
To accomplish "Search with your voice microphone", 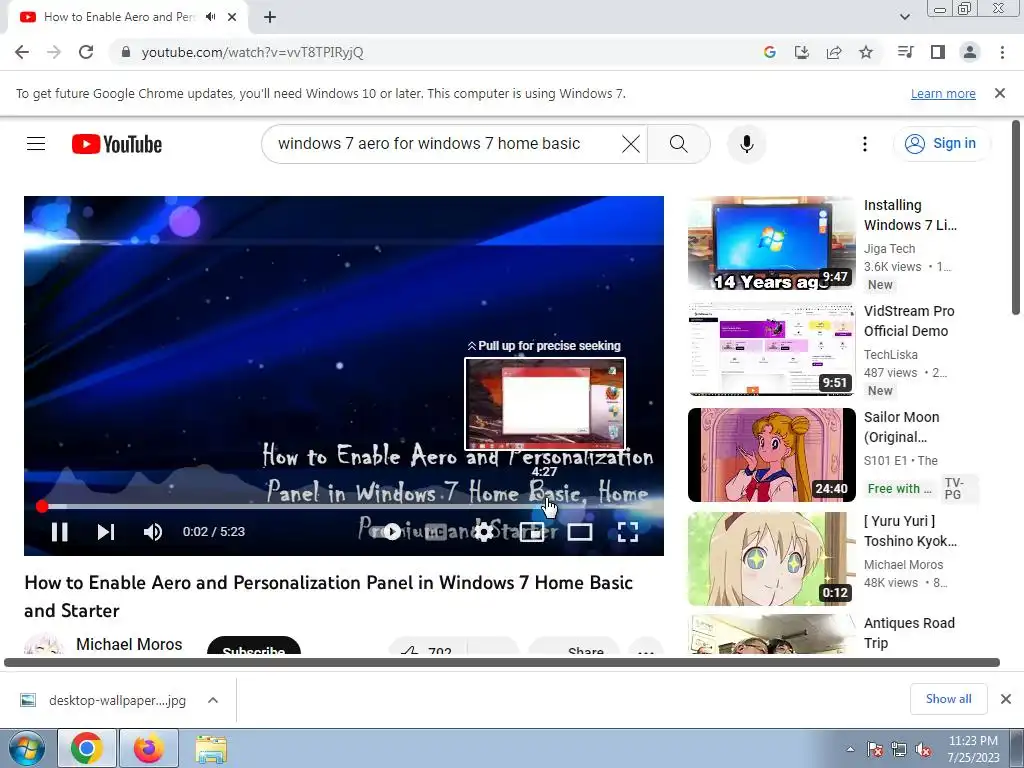I will [x=746, y=144].
